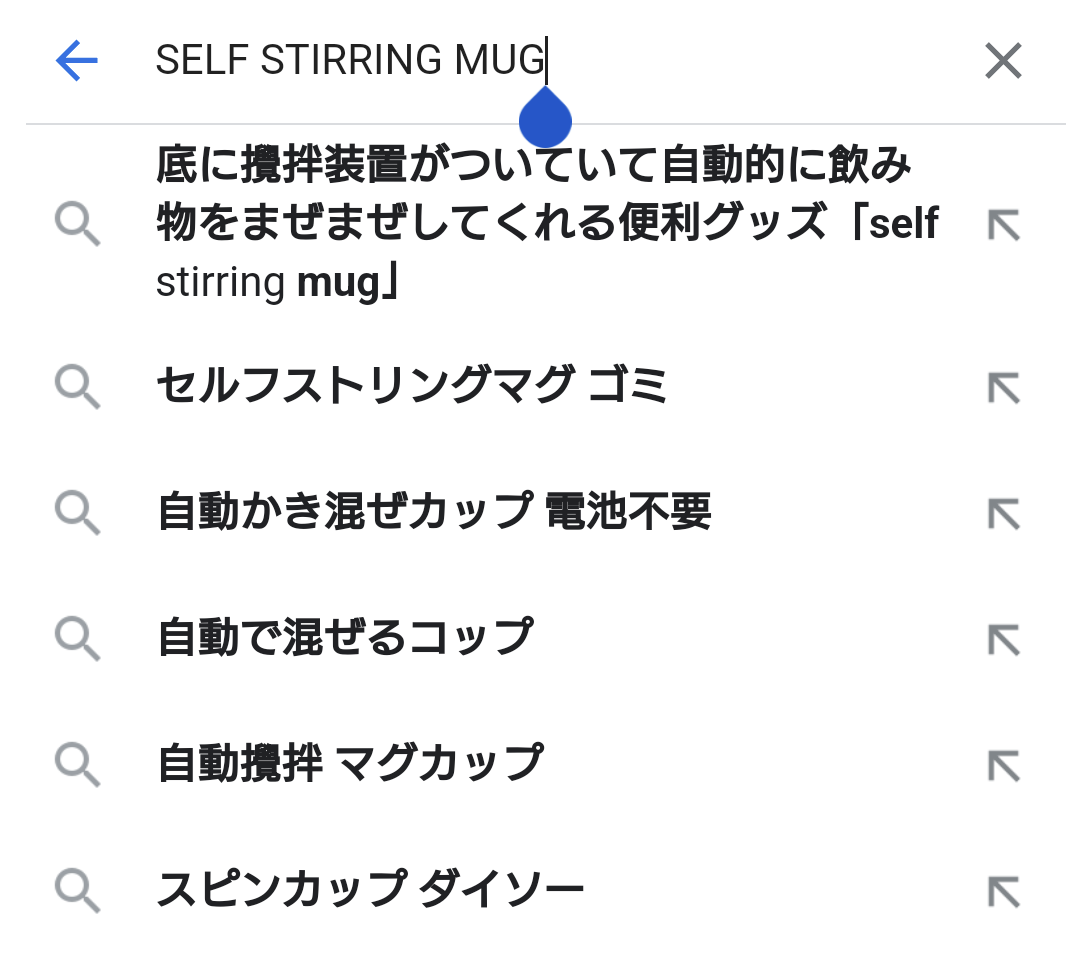Image resolution: width=1080 pixels, height=957 pixels.
Task: Tap magnifier icon beside 底に攪拌装置 suggestion
Action: pos(77,224)
